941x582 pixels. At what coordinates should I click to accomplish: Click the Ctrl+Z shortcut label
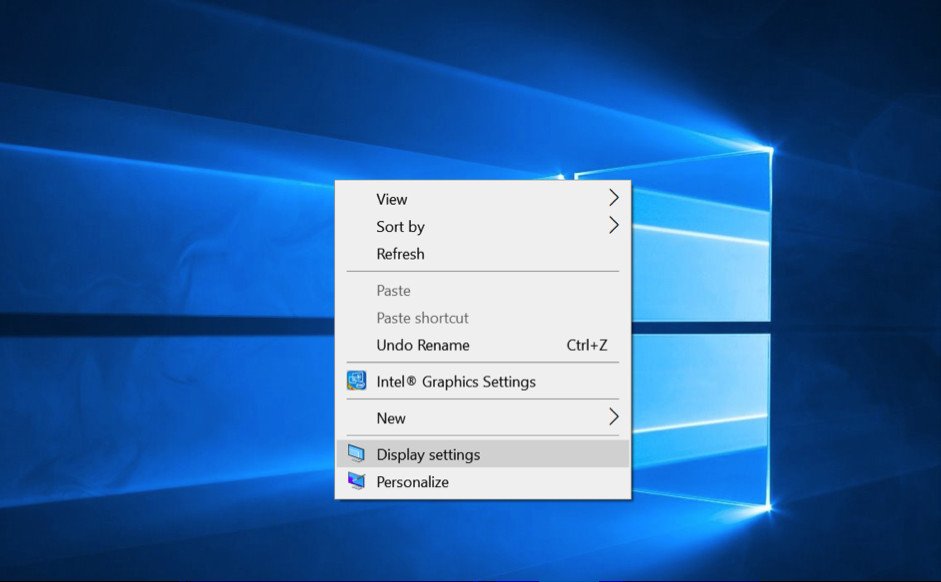pos(587,345)
